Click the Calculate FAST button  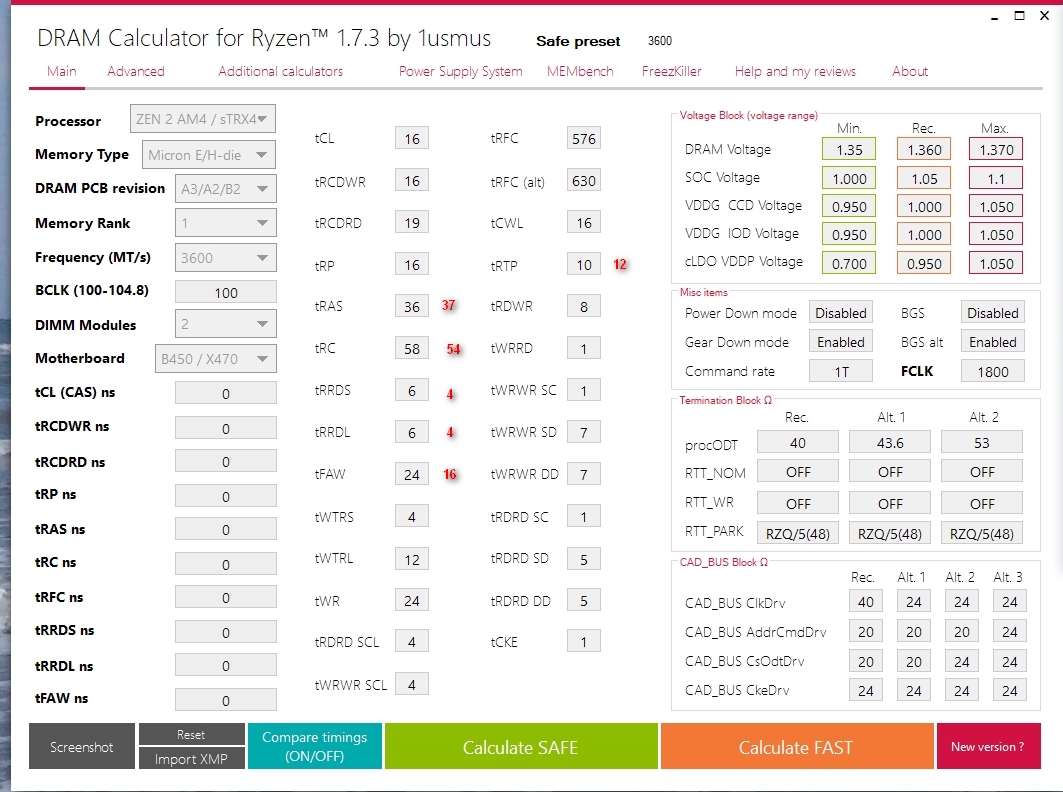pos(795,747)
